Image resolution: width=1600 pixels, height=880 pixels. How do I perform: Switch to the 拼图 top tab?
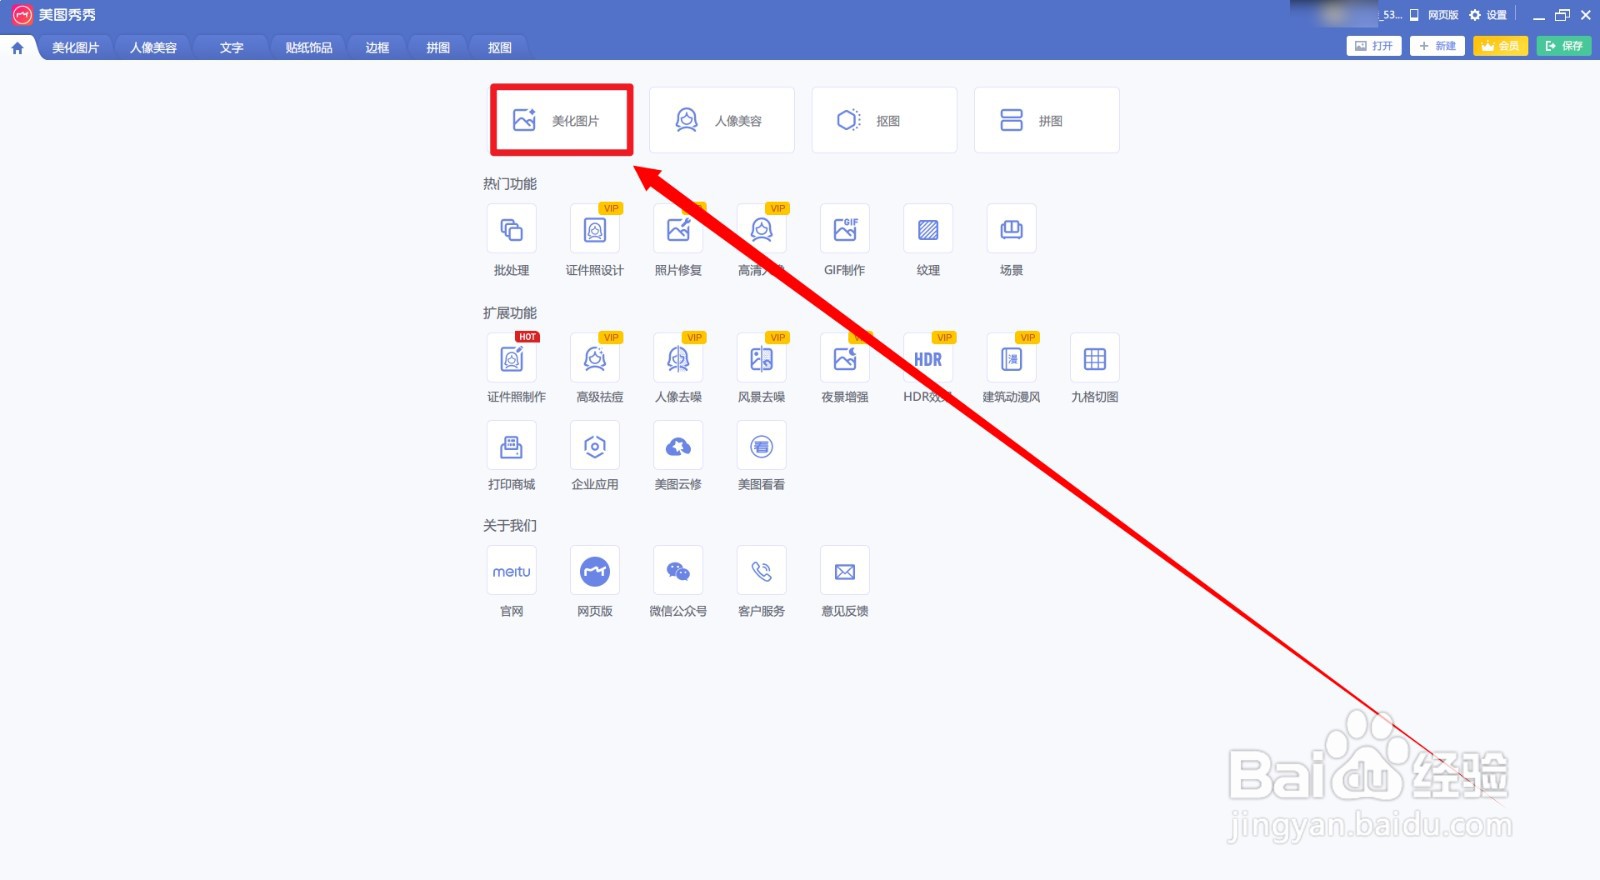(438, 47)
